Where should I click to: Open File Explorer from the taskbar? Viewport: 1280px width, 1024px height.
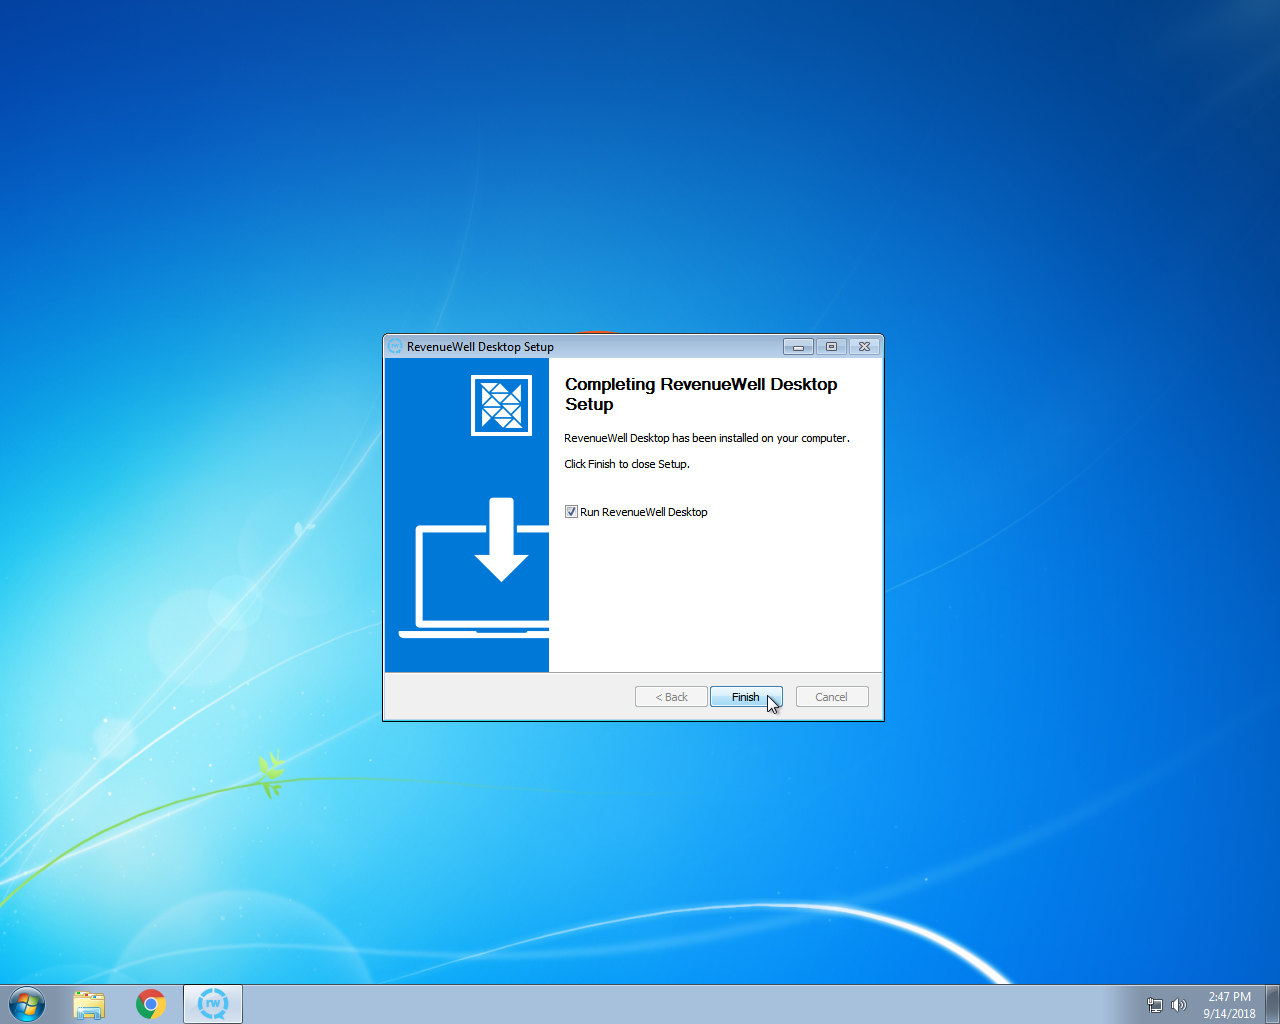[89, 1004]
